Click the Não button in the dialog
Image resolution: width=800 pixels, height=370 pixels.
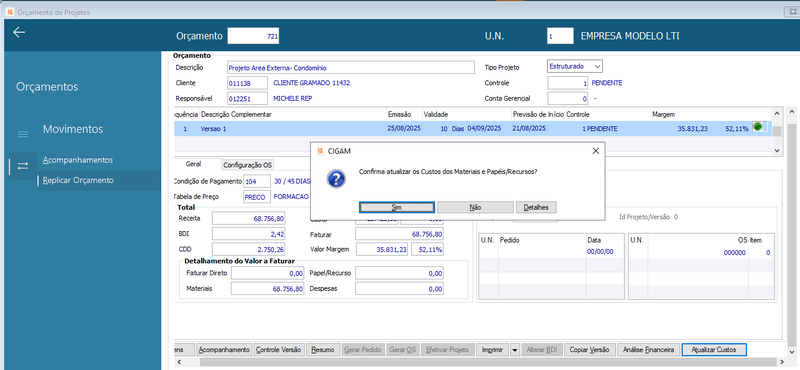(475, 207)
